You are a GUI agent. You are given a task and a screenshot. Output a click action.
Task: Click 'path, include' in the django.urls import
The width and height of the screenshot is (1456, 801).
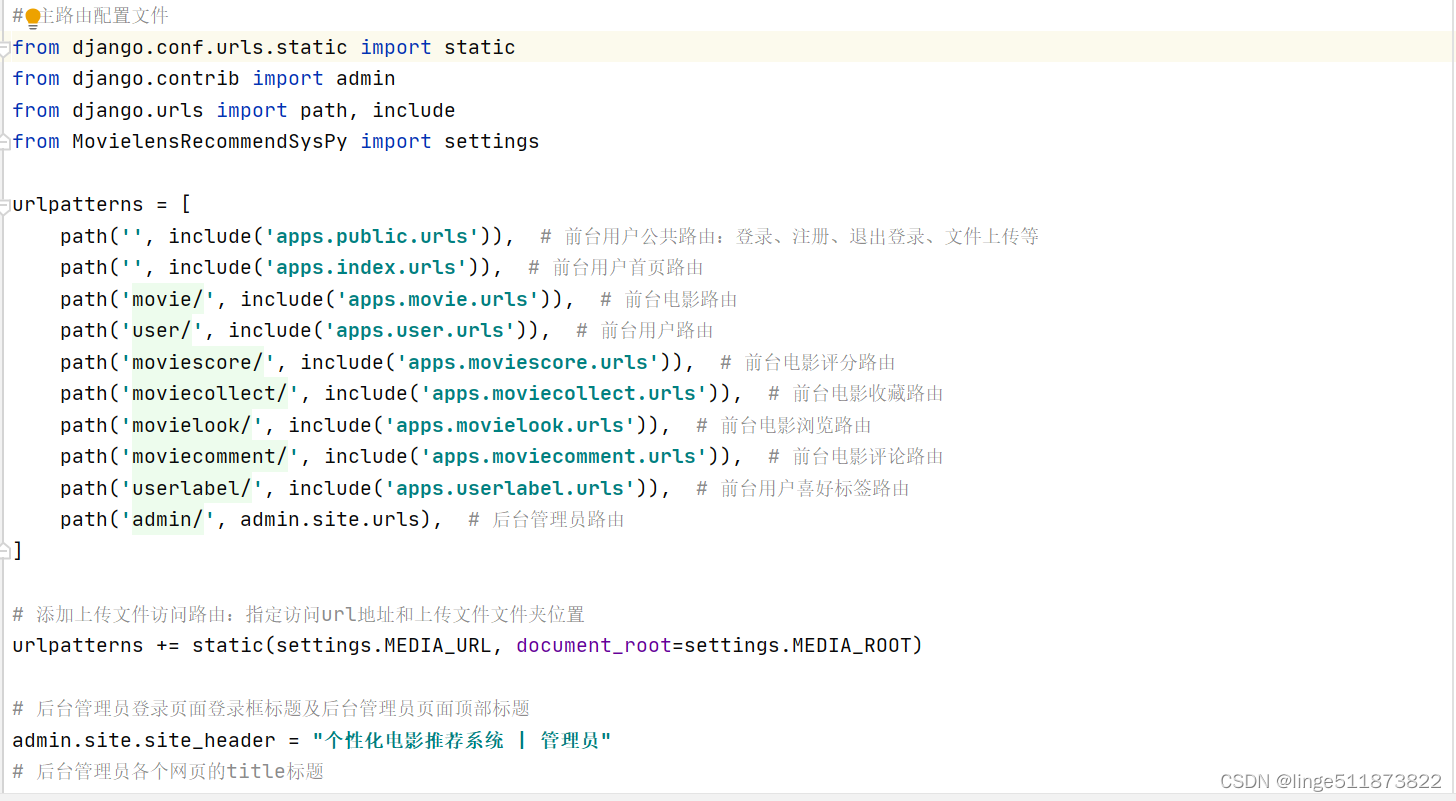click(378, 110)
